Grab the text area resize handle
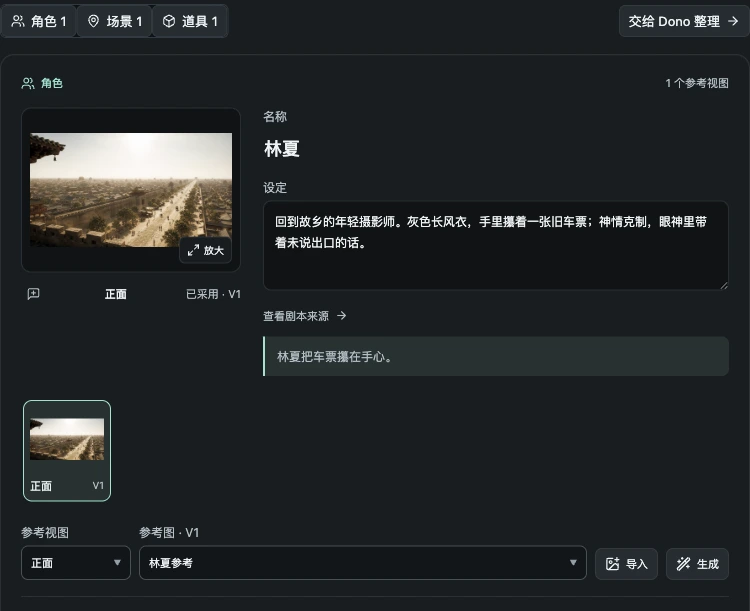 pos(724,286)
